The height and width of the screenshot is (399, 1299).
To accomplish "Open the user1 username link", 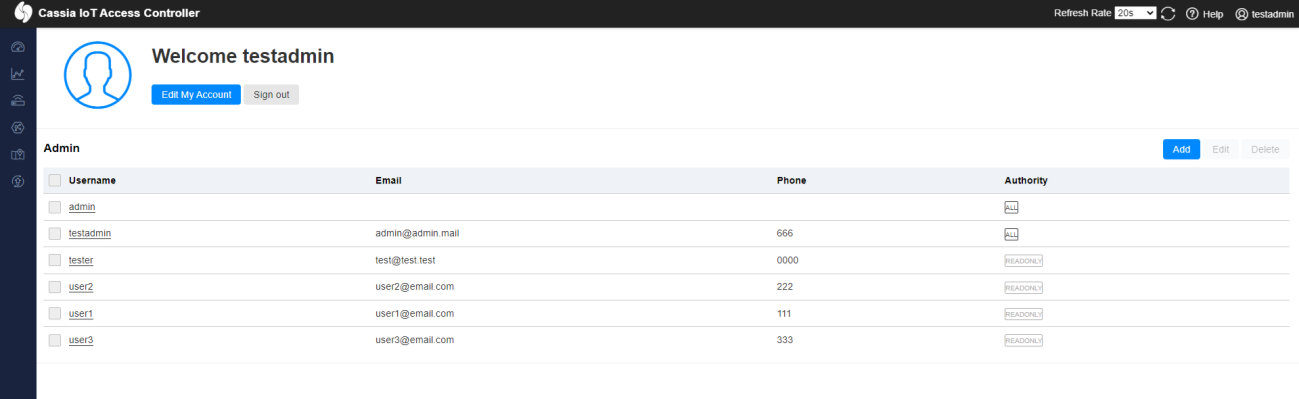I will tap(81, 313).
